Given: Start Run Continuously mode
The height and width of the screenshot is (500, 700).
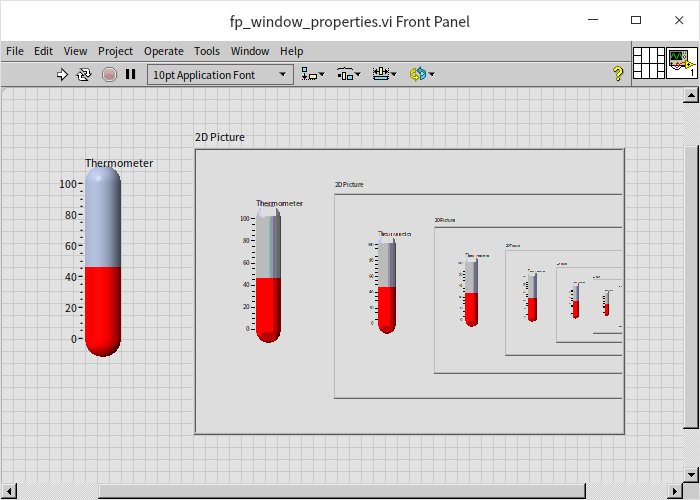Looking at the screenshot, I should (85, 74).
